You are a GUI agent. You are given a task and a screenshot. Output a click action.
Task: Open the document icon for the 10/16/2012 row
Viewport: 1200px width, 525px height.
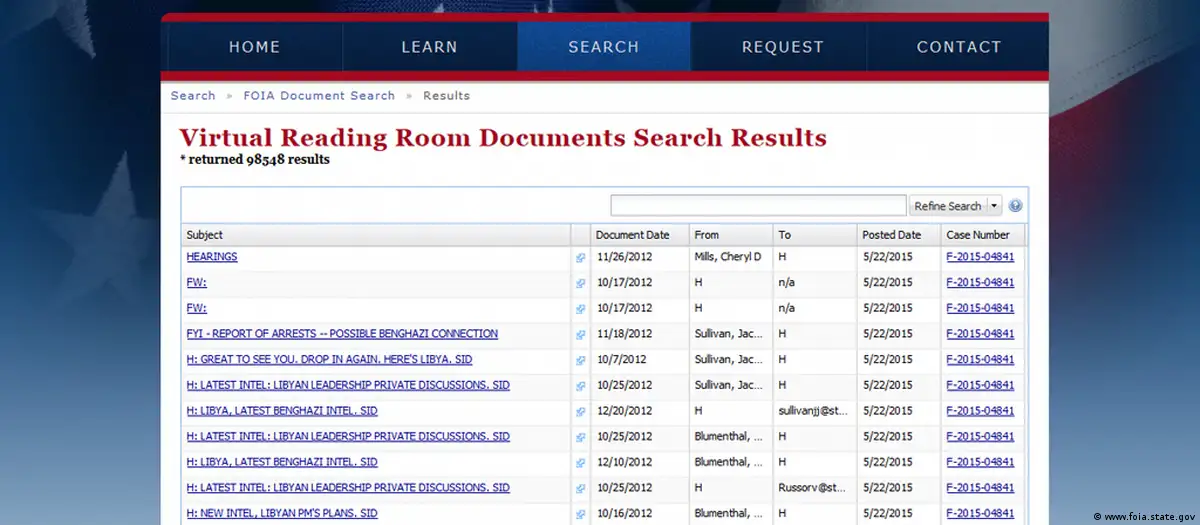coord(580,514)
